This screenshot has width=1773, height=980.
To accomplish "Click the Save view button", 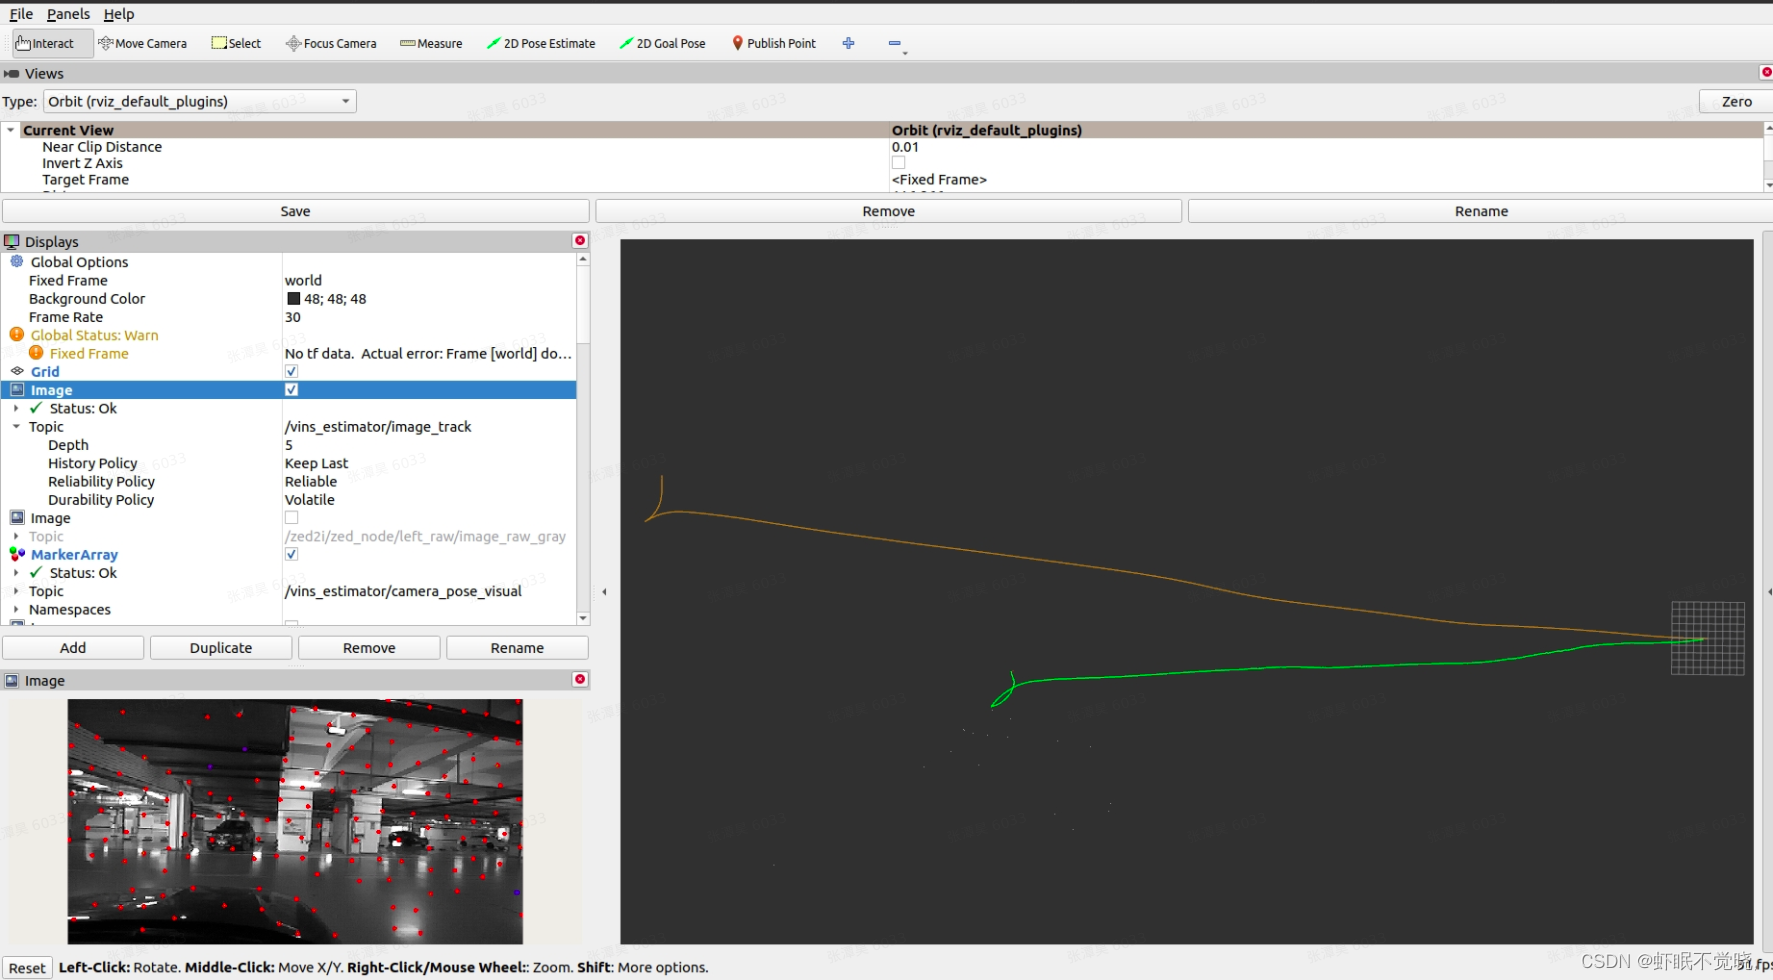I will tap(295, 211).
